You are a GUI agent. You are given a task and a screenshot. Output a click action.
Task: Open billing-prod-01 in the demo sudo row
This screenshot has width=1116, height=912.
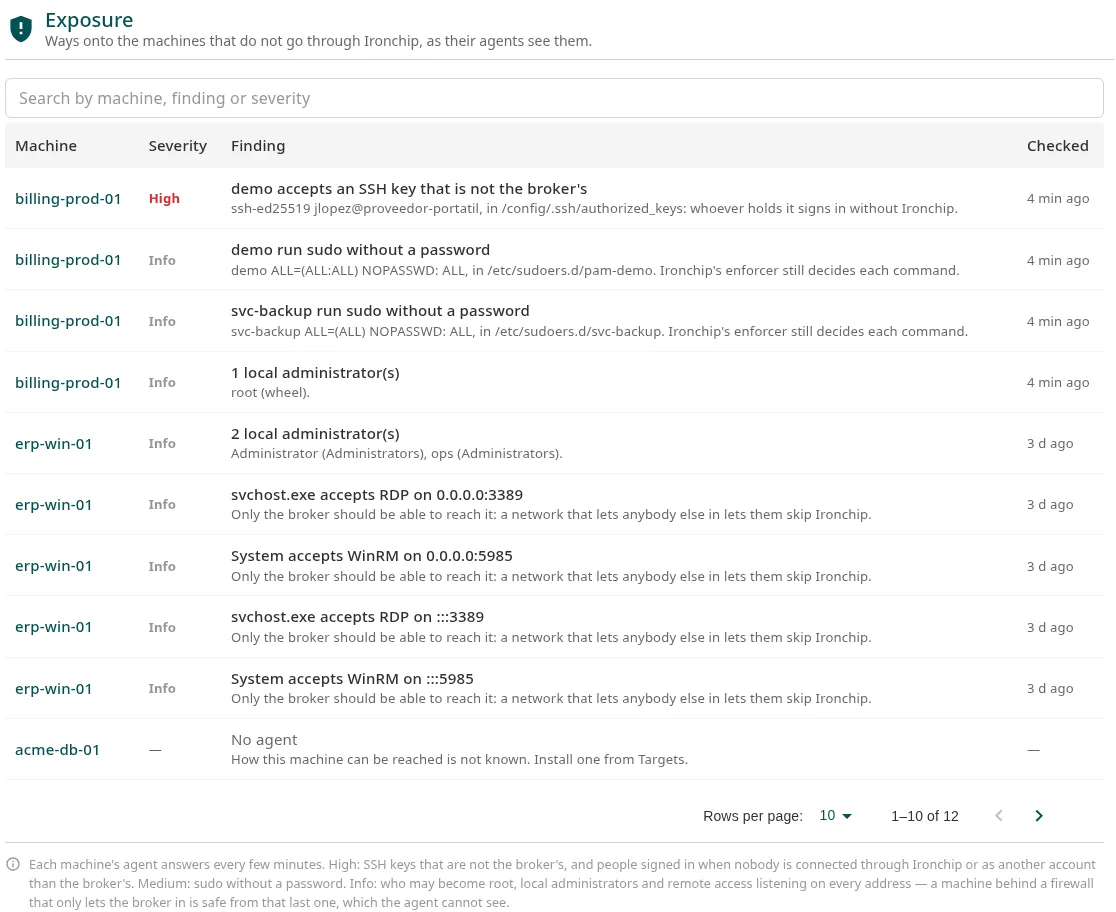click(68, 260)
